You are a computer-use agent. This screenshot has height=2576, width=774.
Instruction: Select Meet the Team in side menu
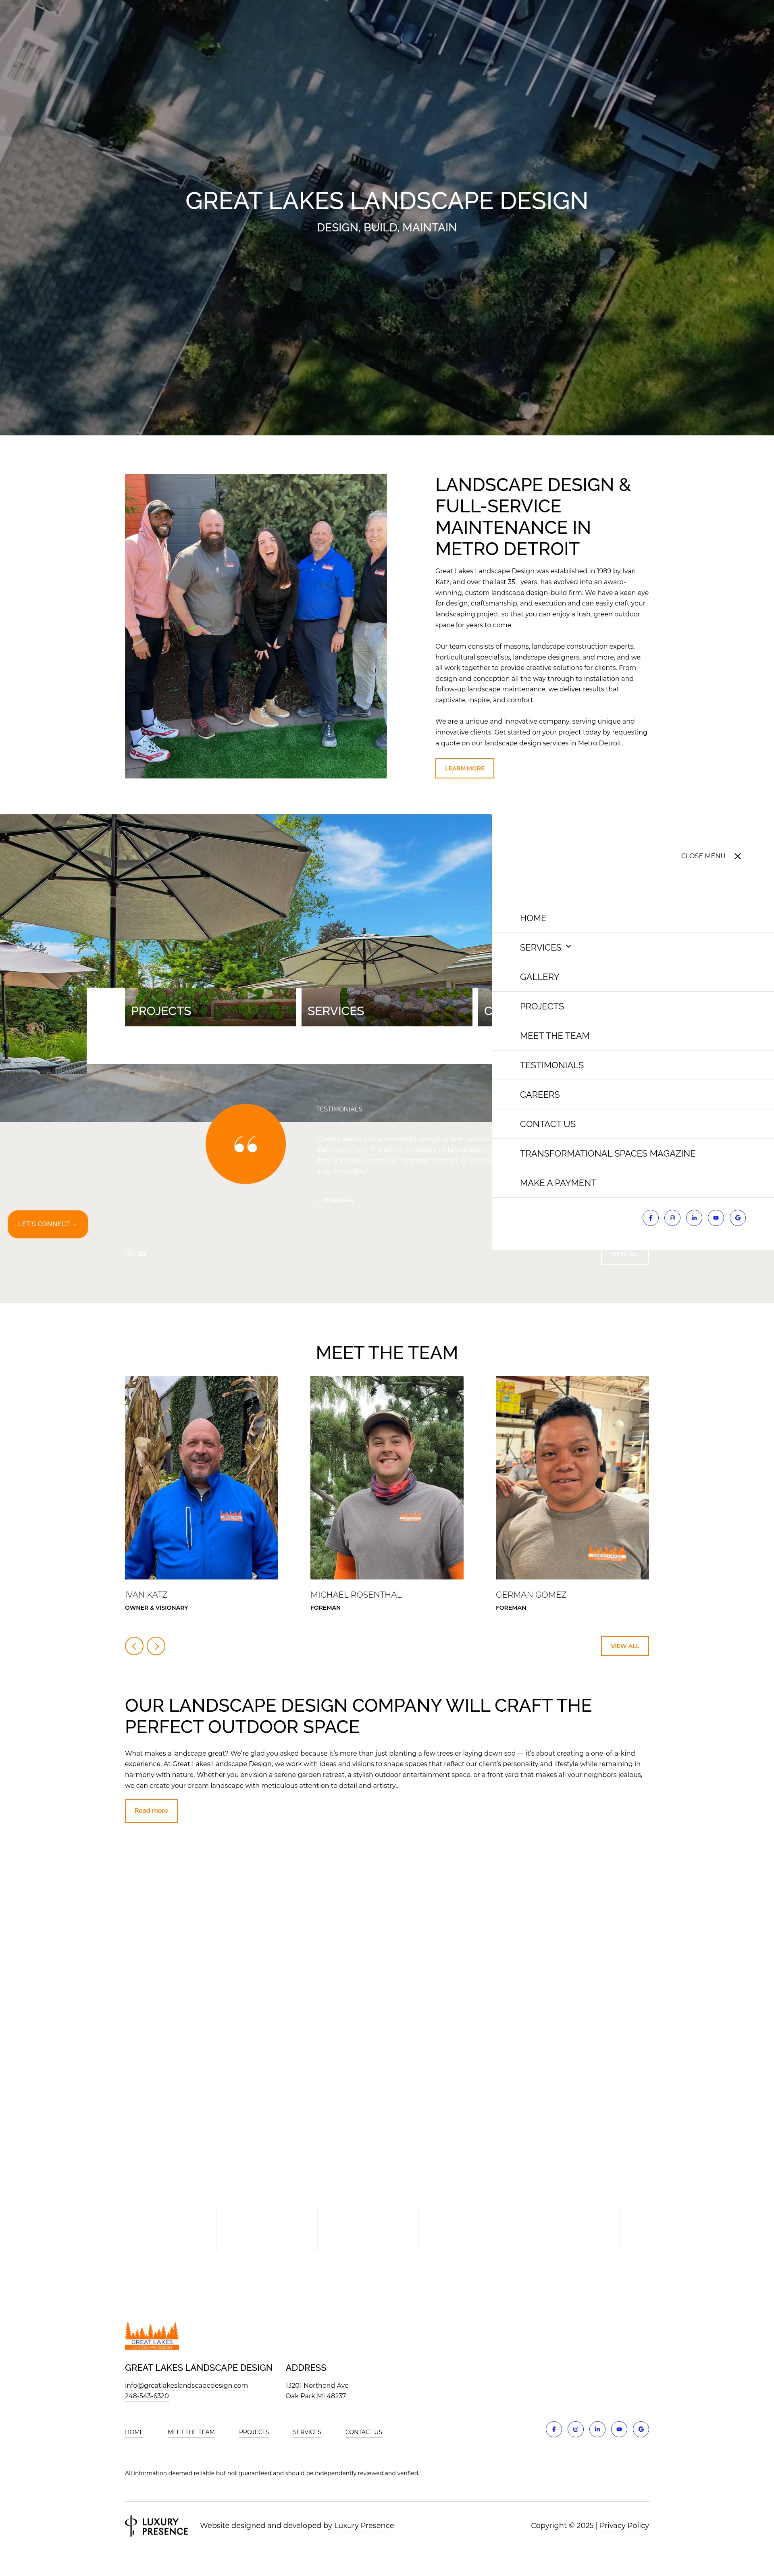(555, 1036)
